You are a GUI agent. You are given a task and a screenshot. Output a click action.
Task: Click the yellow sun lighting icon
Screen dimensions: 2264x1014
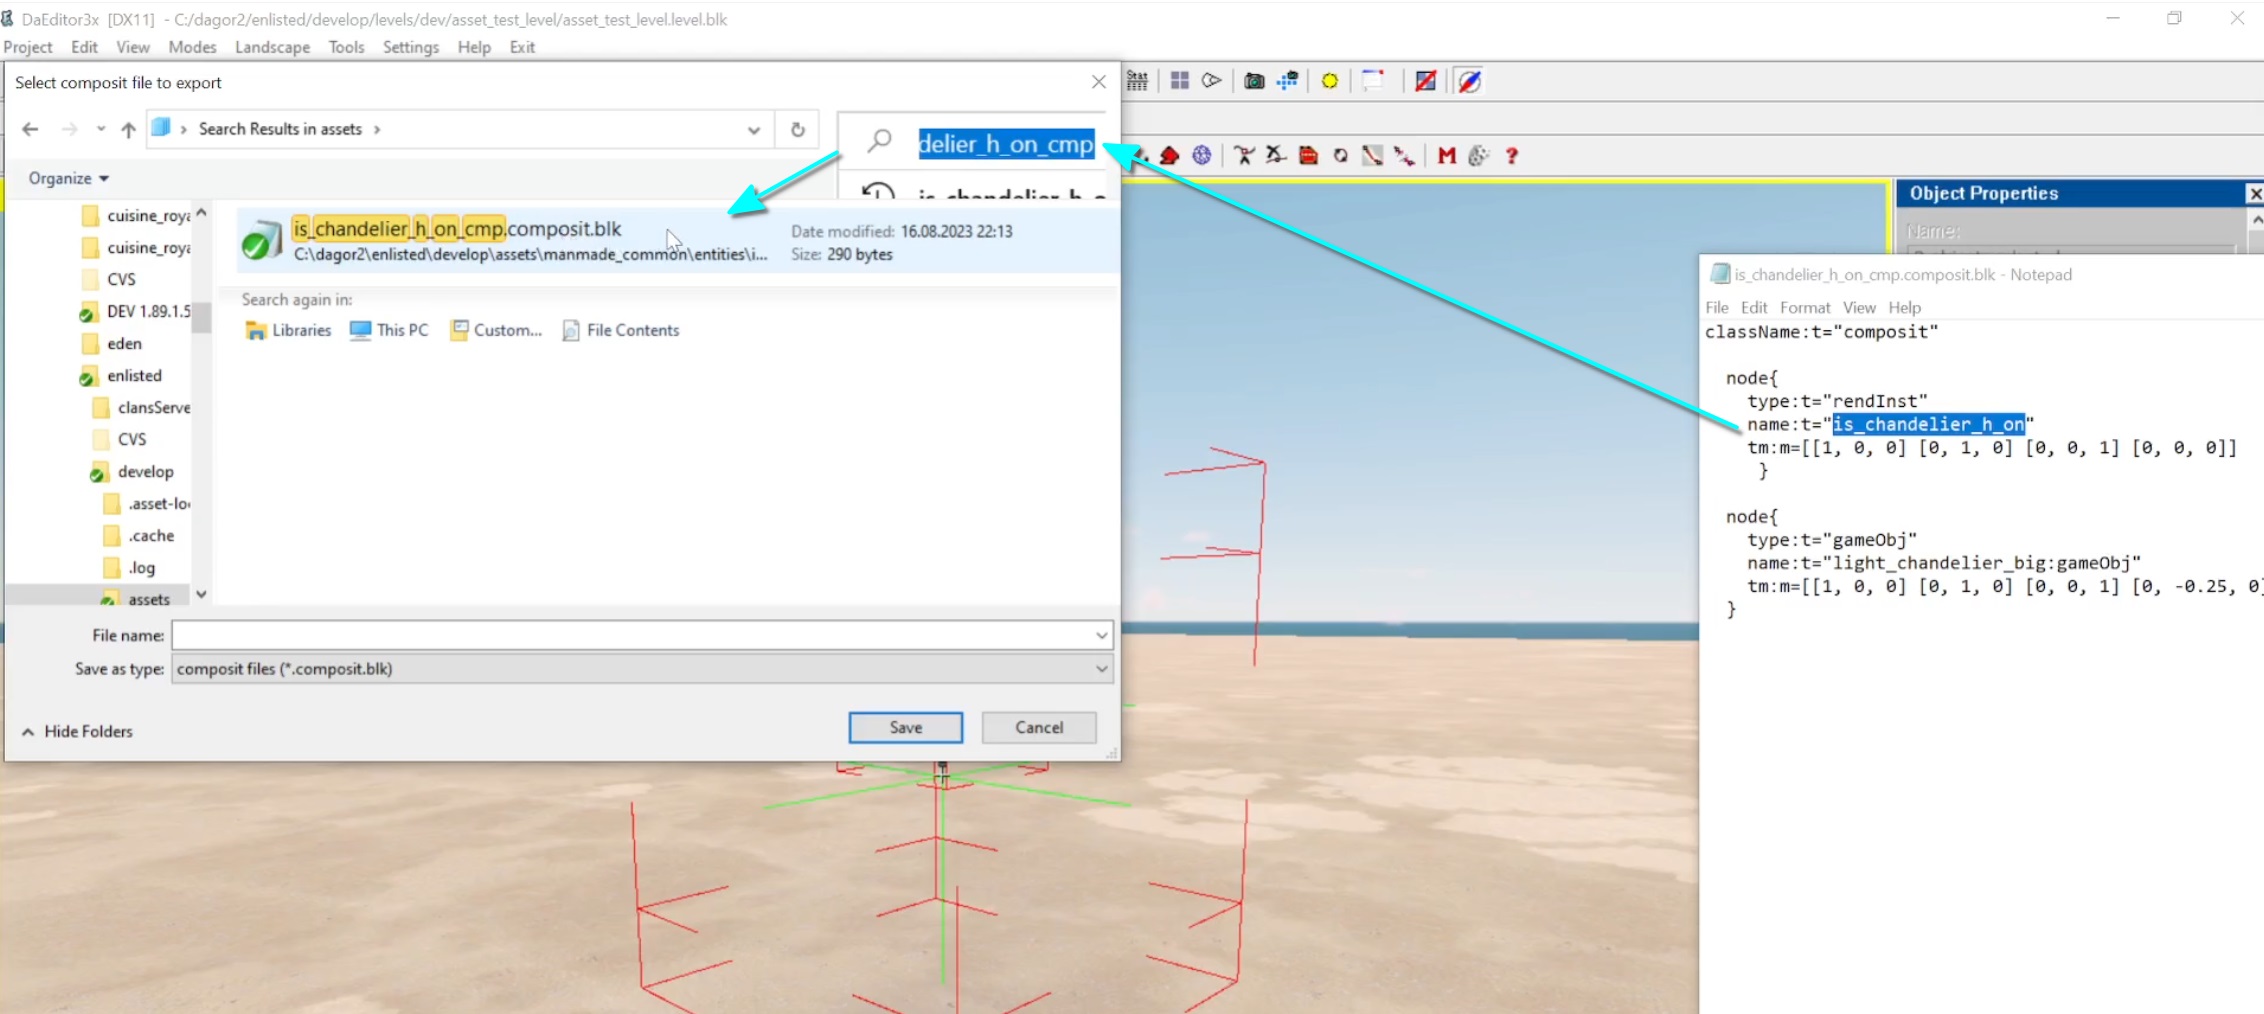[1329, 81]
